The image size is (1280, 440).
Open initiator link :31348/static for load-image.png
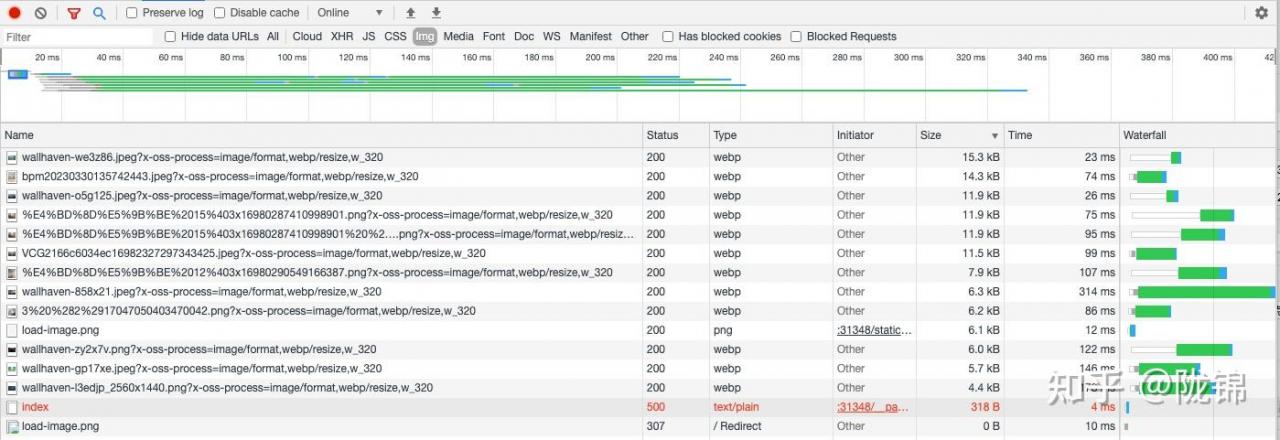(874, 330)
